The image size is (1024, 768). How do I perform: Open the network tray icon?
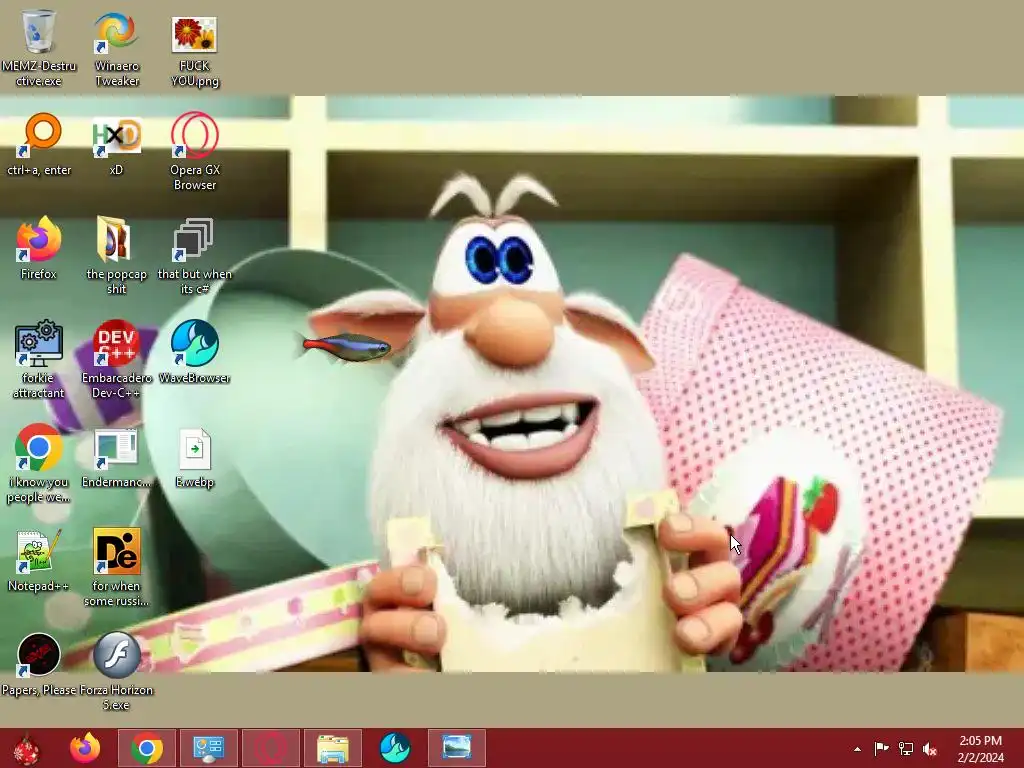pos(906,748)
